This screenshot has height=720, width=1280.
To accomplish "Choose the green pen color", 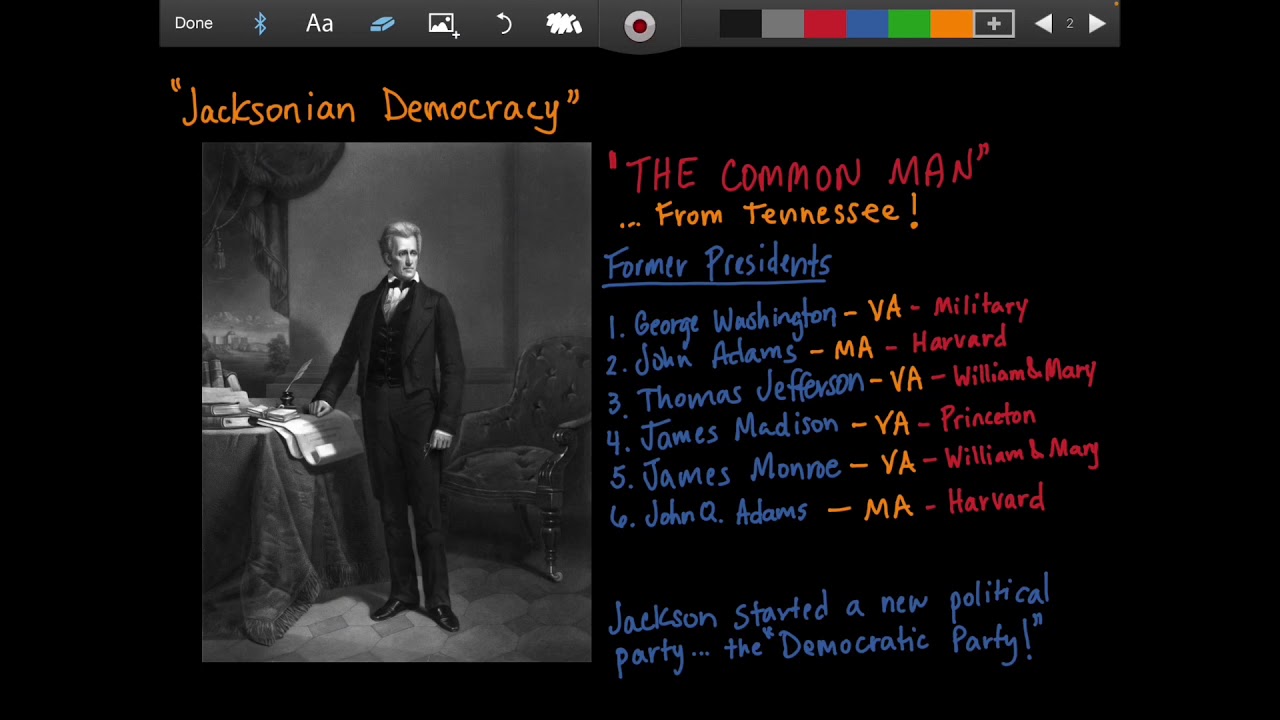I will 909,24.
